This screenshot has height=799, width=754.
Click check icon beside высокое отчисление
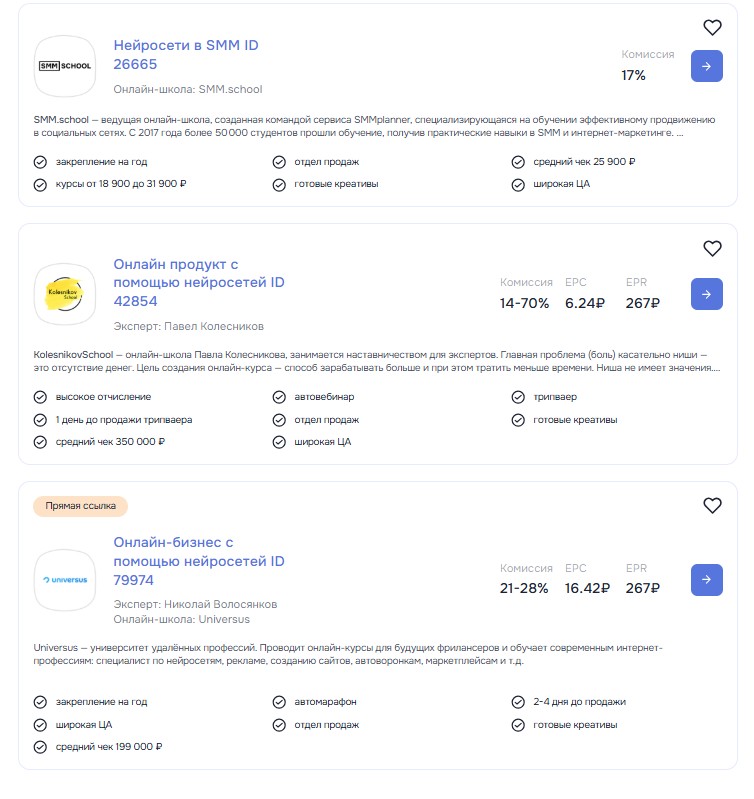(x=40, y=397)
